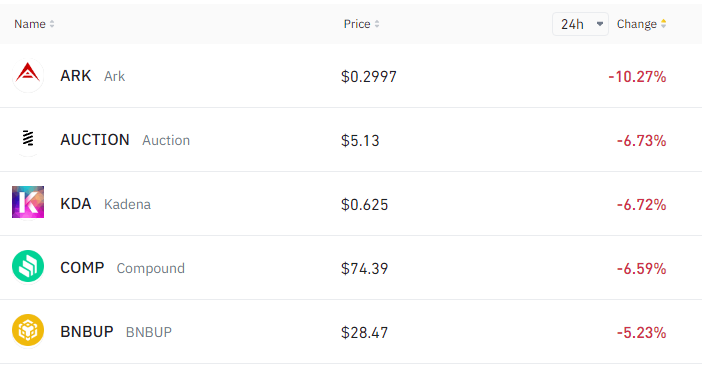Click the Name column header
The width and height of the screenshot is (702, 369).
tap(30, 24)
